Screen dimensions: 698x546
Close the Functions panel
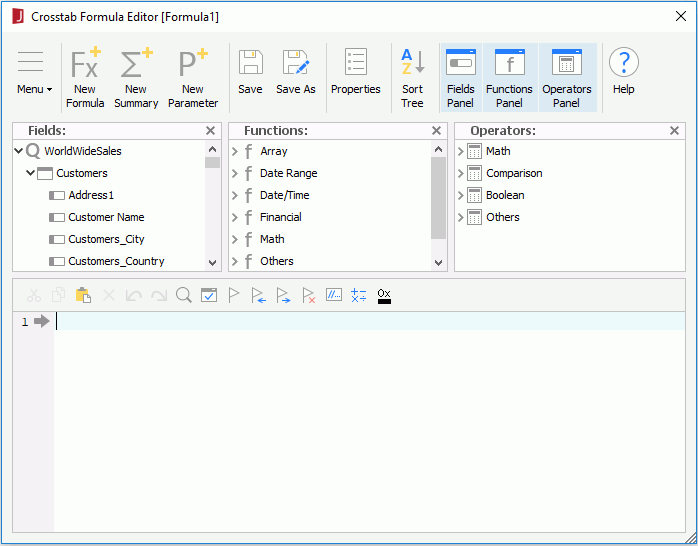436,130
